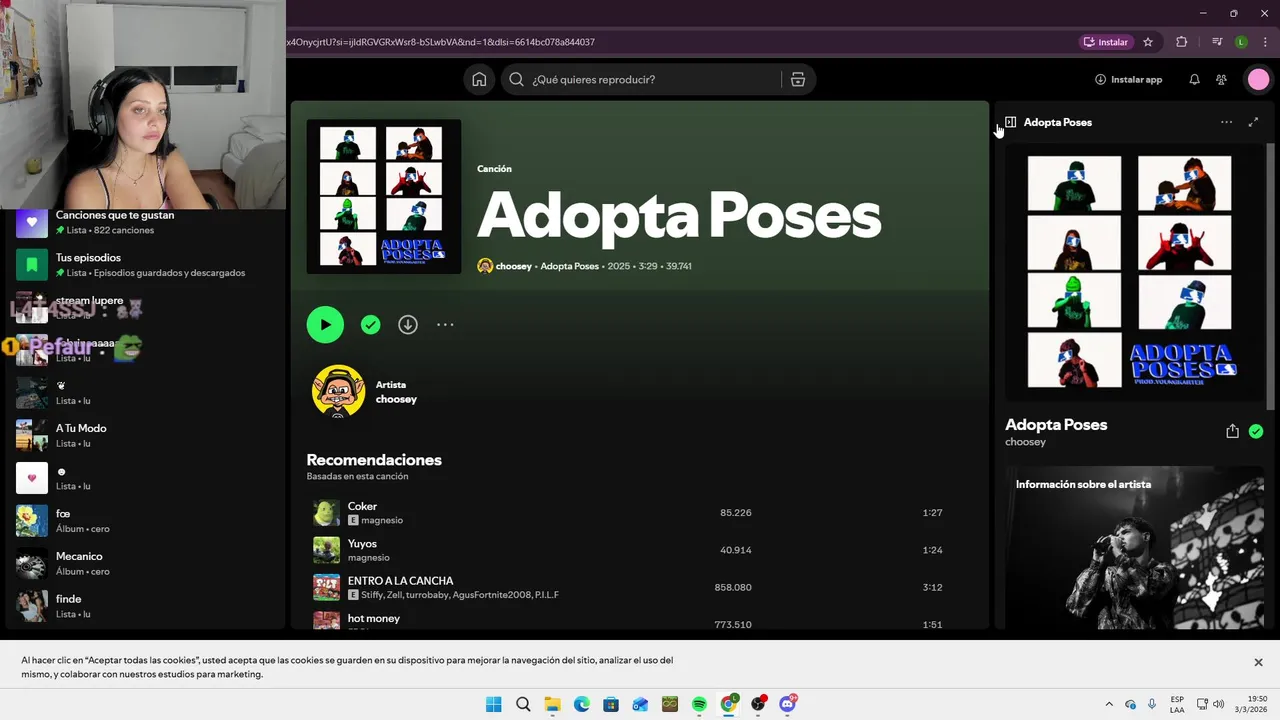Open browser media control icon
The image size is (1280, 720).
point(1217,42)
